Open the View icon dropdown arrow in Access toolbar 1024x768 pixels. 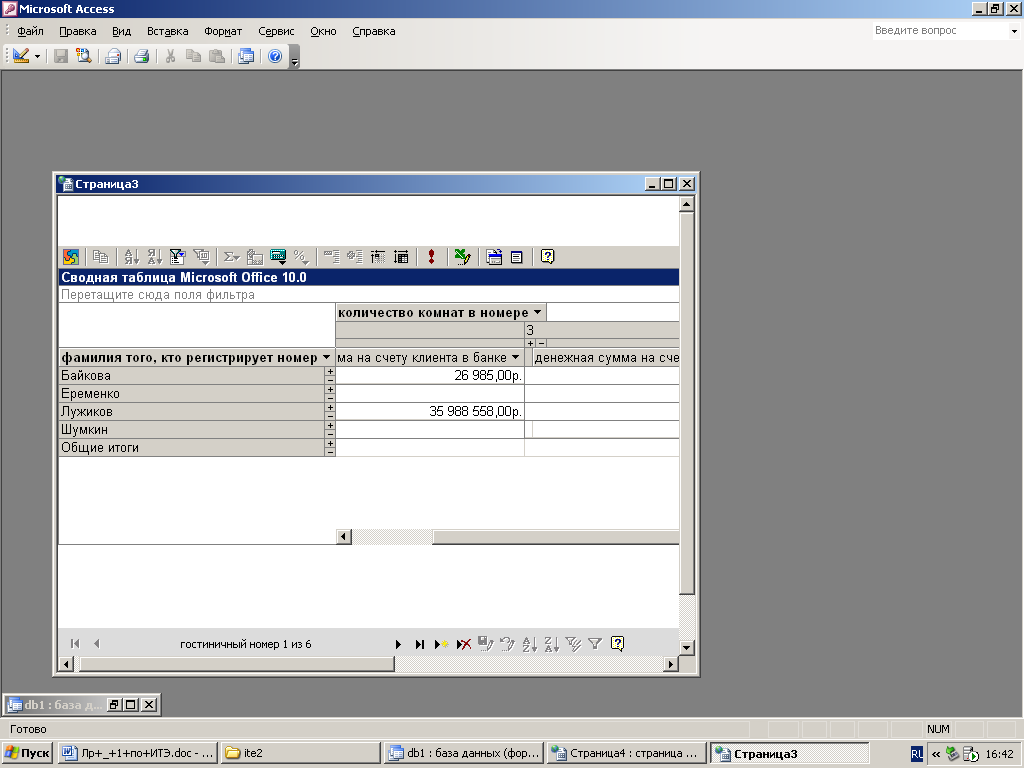37,57
